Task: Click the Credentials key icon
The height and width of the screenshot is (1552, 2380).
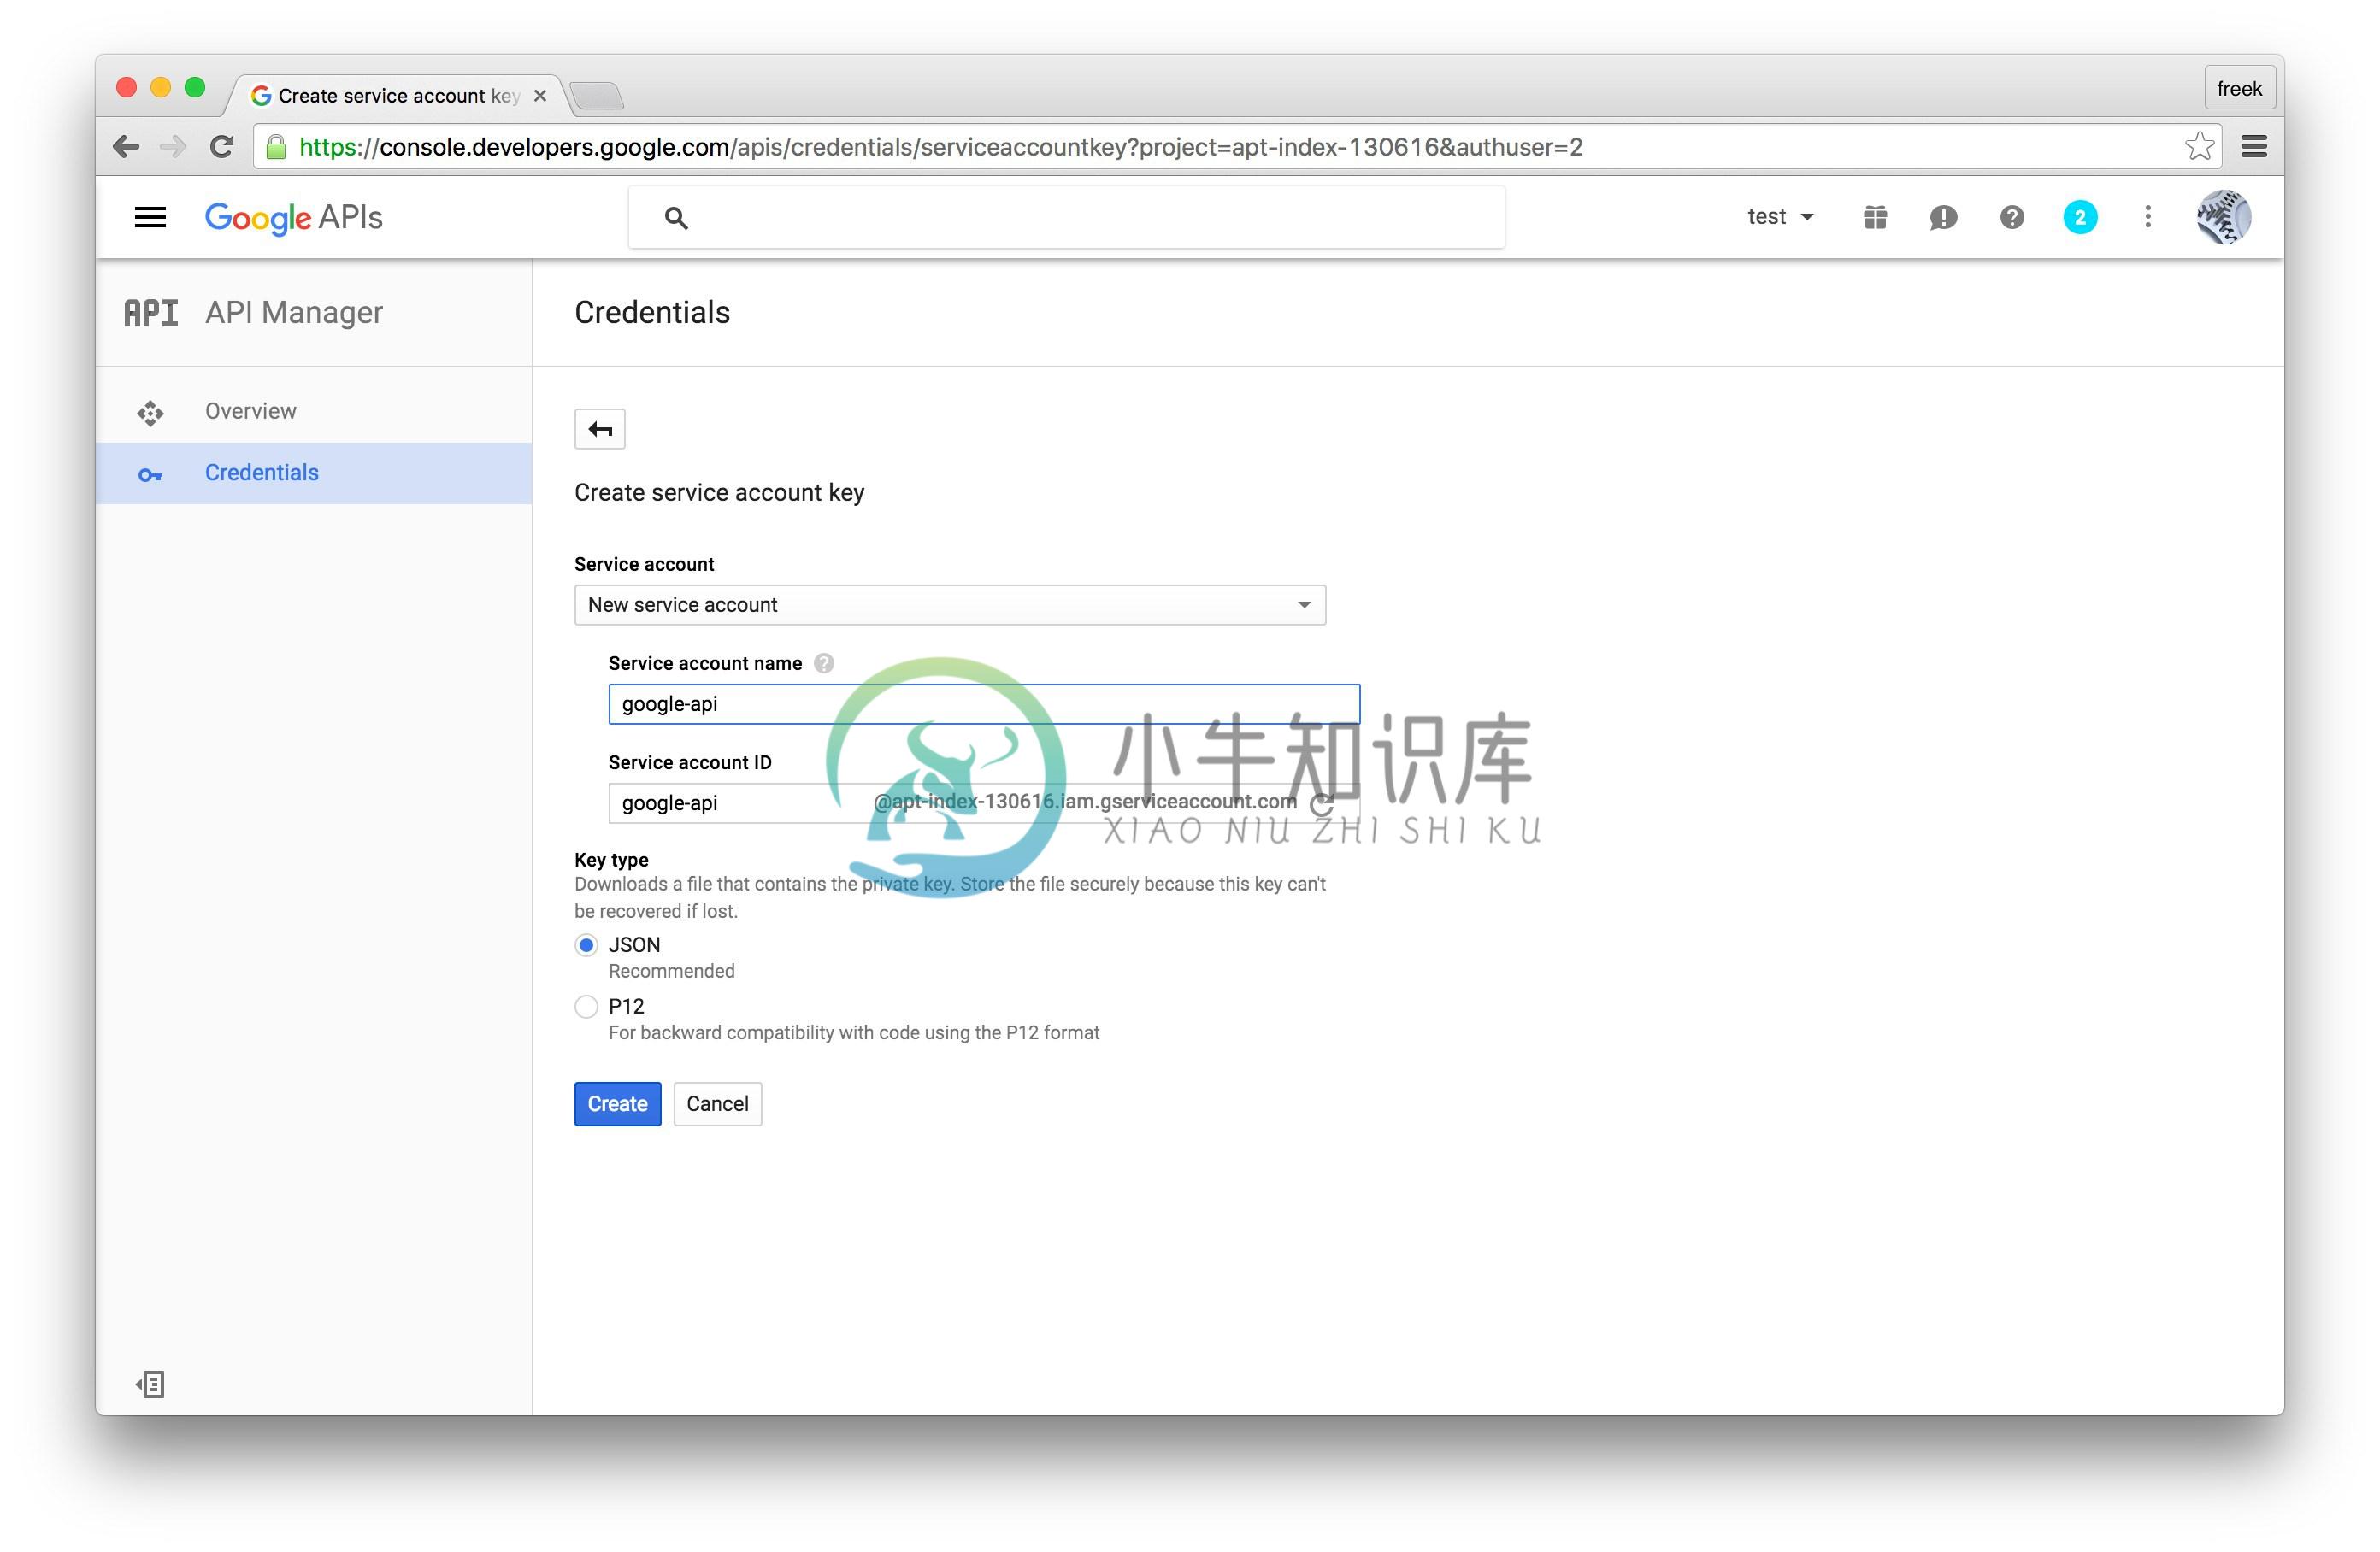Action: coord(150,475)
